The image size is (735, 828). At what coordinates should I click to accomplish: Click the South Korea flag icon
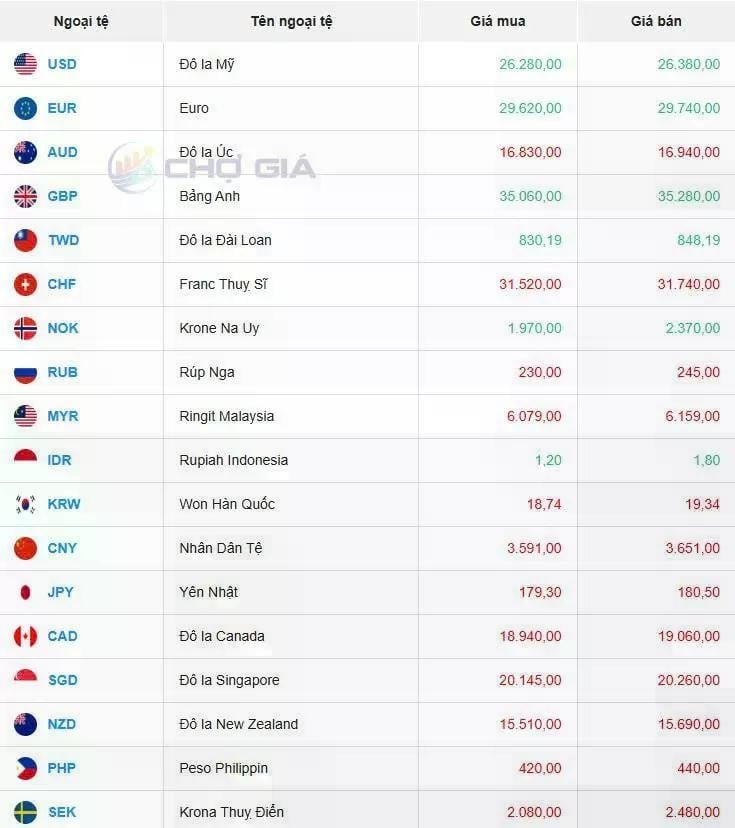[25, 504]
